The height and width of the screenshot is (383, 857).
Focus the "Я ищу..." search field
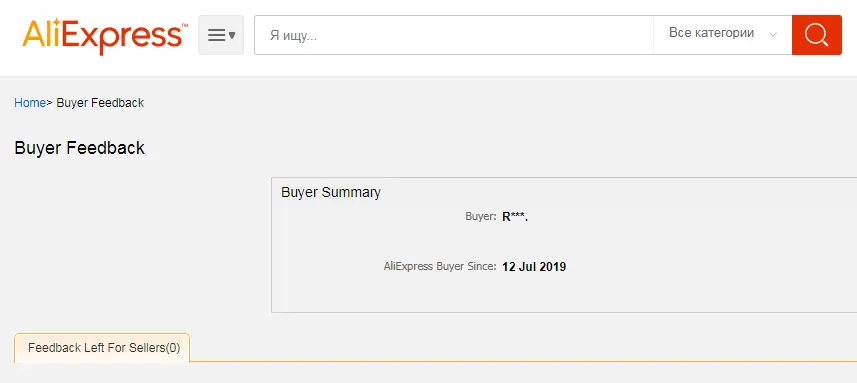pyautogui.click(x=454, y=35)
